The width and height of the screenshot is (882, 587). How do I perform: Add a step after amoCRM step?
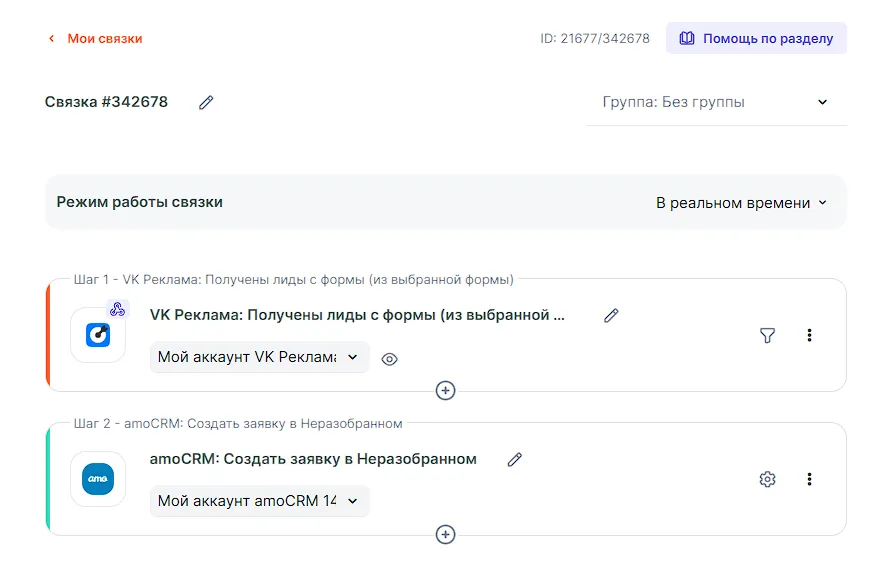(446, 534)
